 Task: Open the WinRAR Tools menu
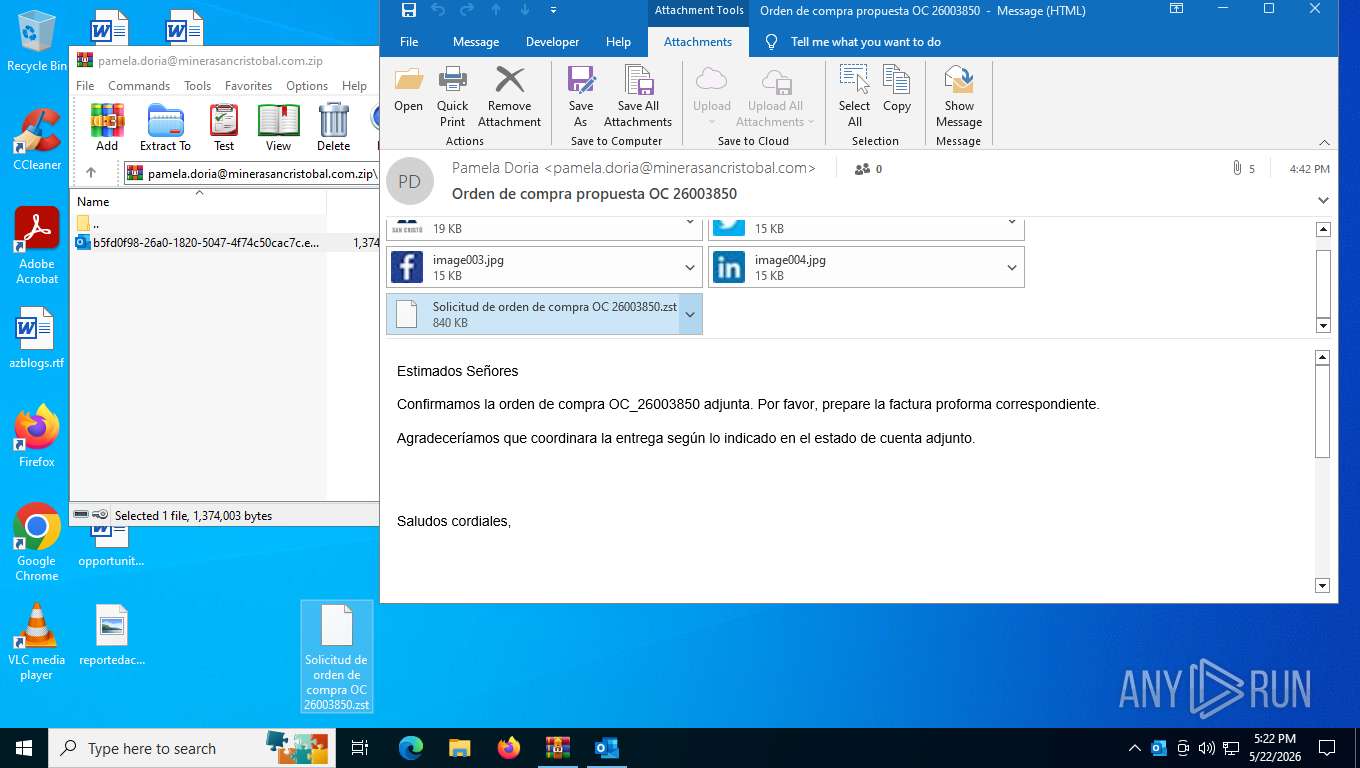pyautogui.click(x=197, y=86)
